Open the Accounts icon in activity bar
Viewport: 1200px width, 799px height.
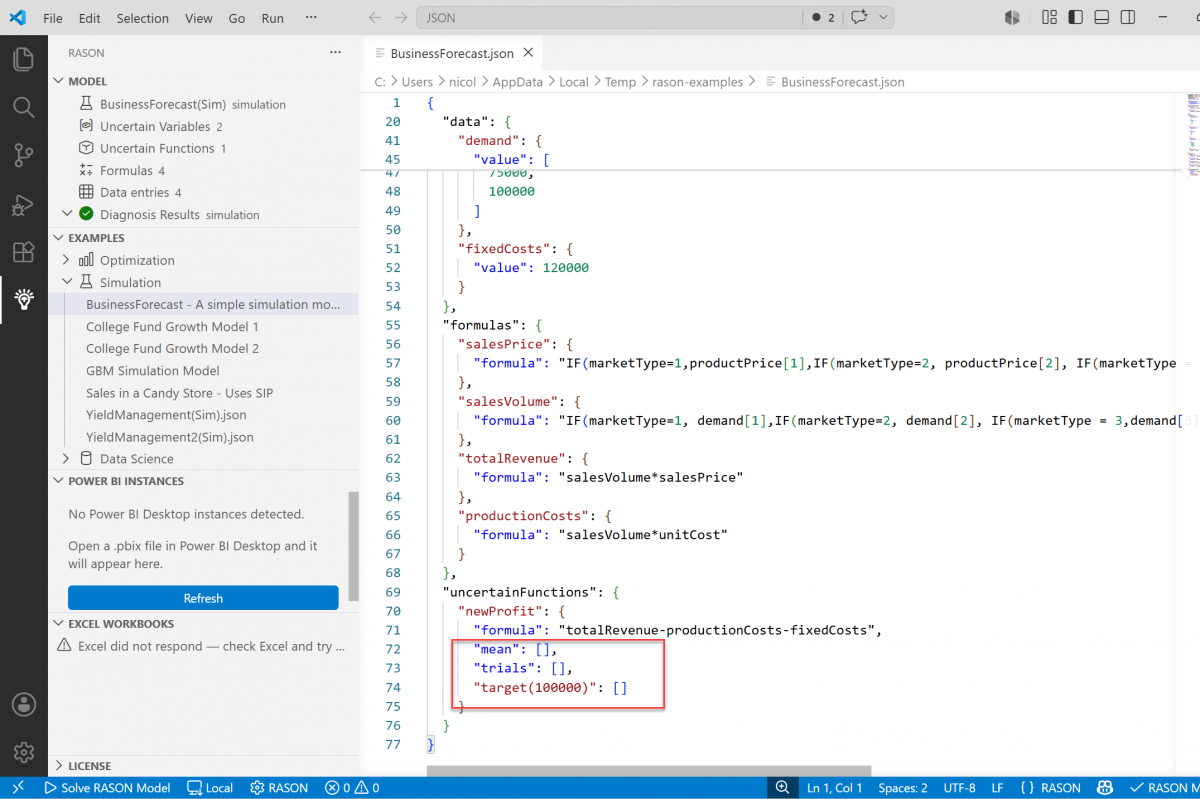point(23,704)
